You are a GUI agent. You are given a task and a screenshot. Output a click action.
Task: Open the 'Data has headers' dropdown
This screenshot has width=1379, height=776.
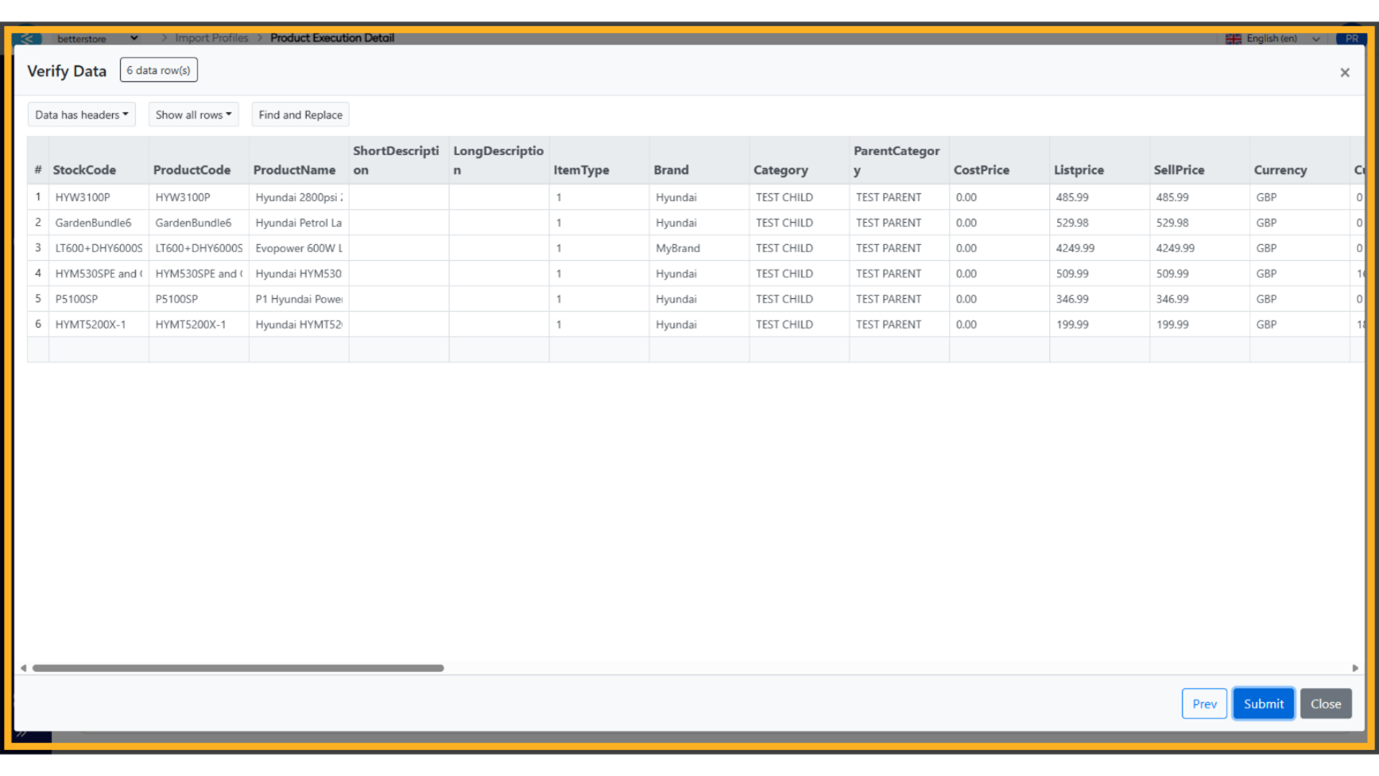82,115
